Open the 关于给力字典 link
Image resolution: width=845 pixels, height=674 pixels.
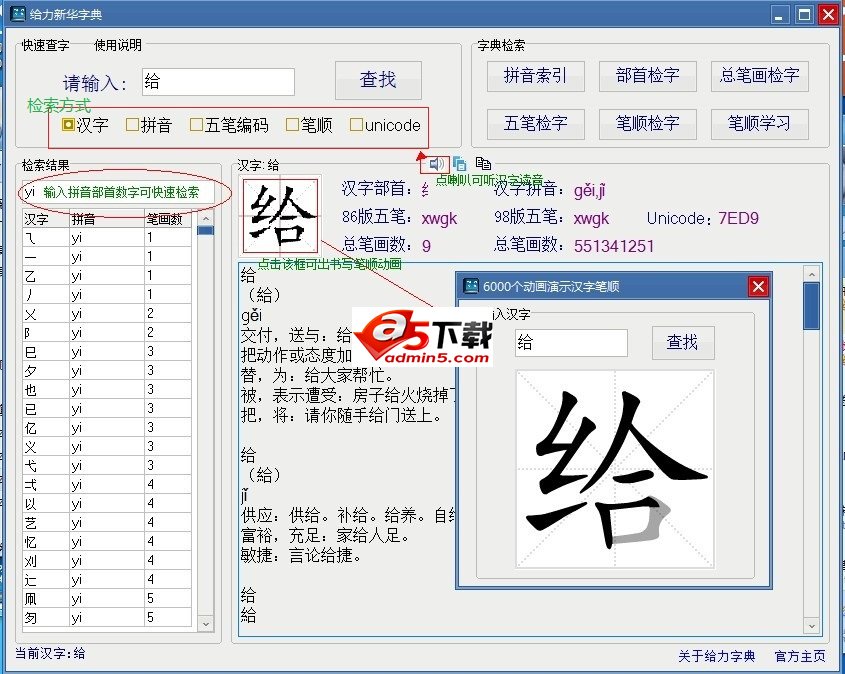[716, 656]
